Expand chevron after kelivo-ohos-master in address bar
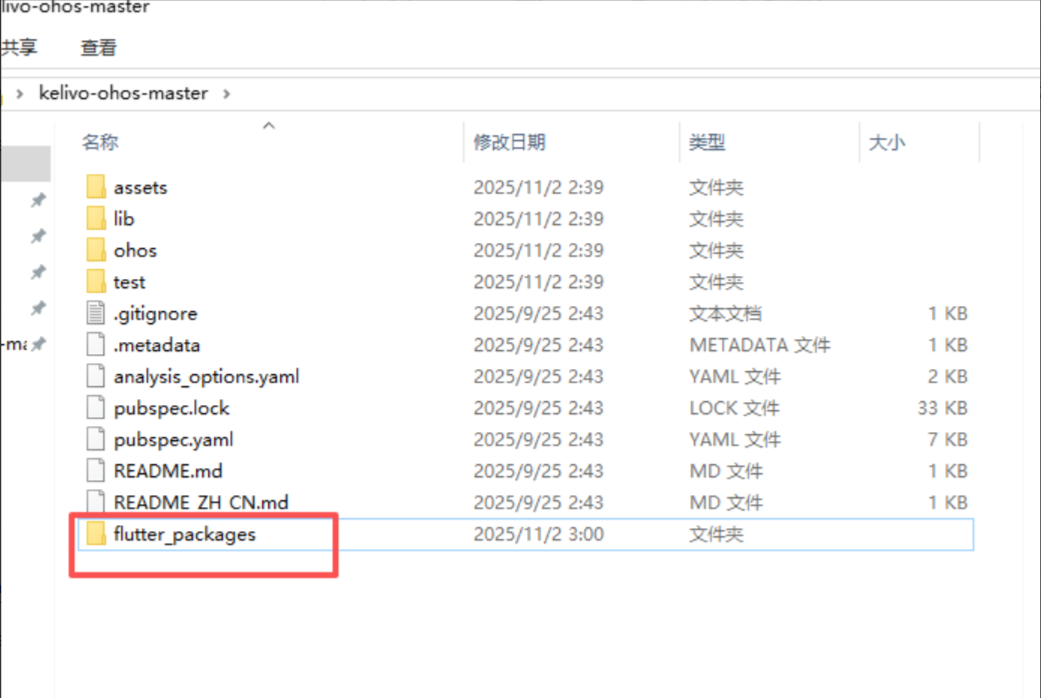 pos(227,93)
